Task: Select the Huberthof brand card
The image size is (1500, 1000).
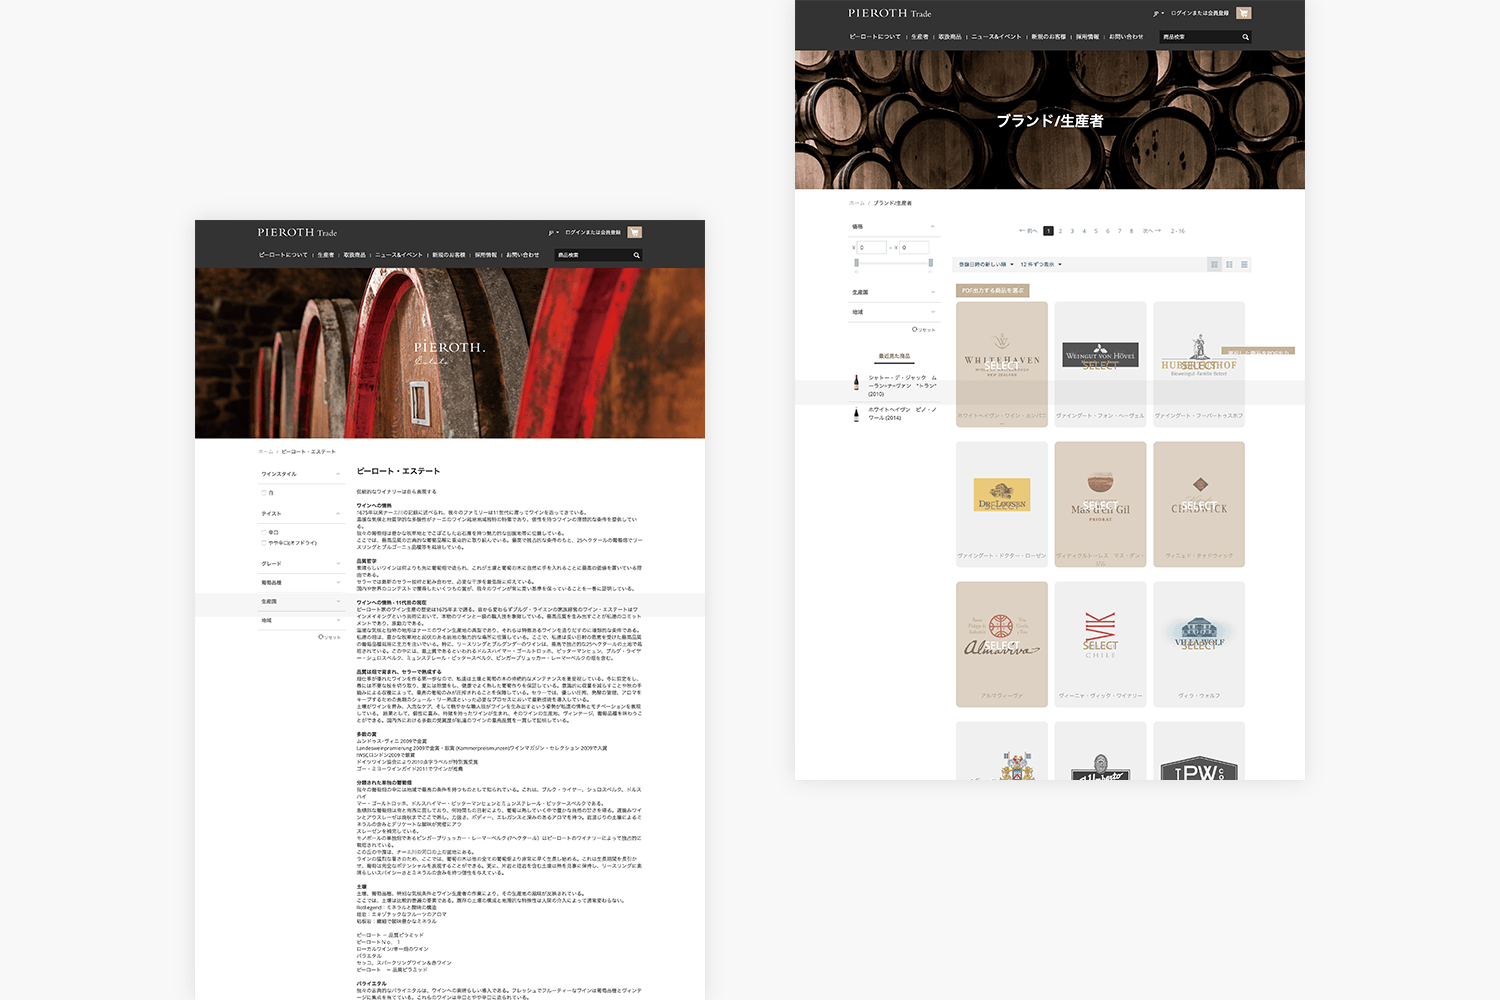Action: click(x=1199, y=364)
